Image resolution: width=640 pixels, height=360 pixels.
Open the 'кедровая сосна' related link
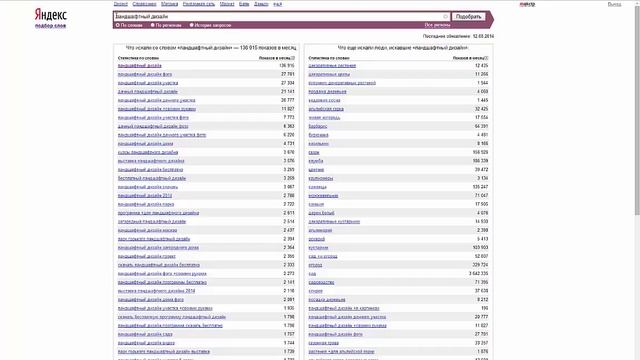click(324, 100)
